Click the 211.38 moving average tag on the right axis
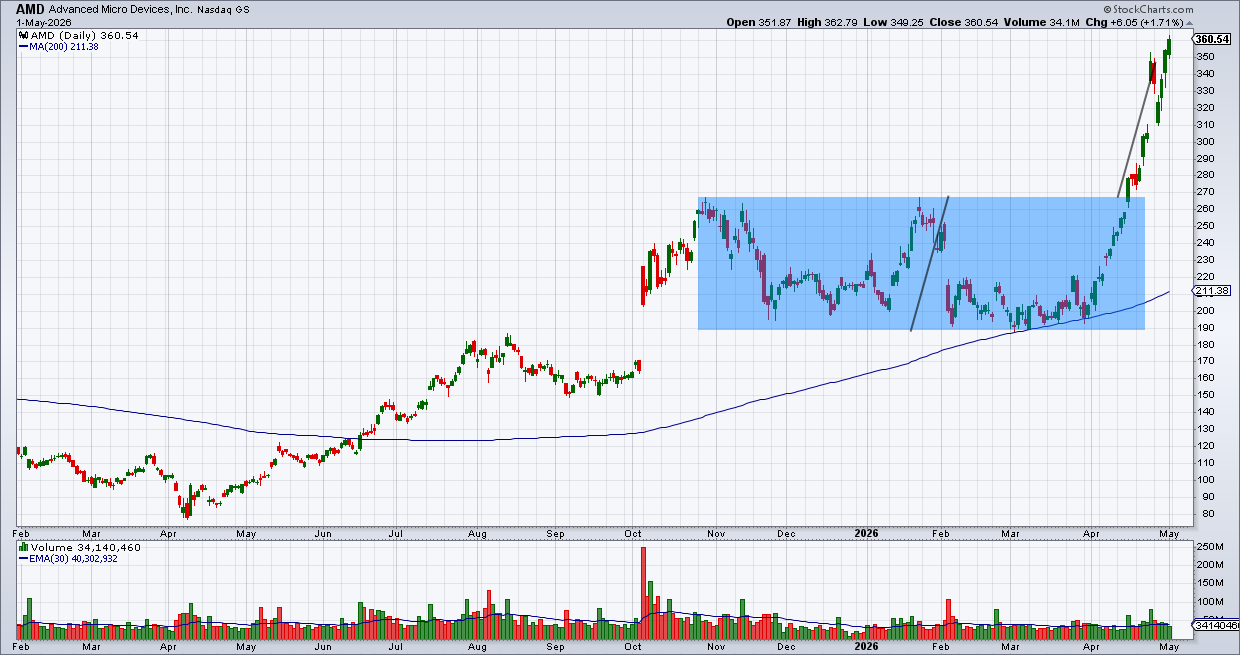The height and width of the screenshot is (655, 1240). click(1212, 291)
